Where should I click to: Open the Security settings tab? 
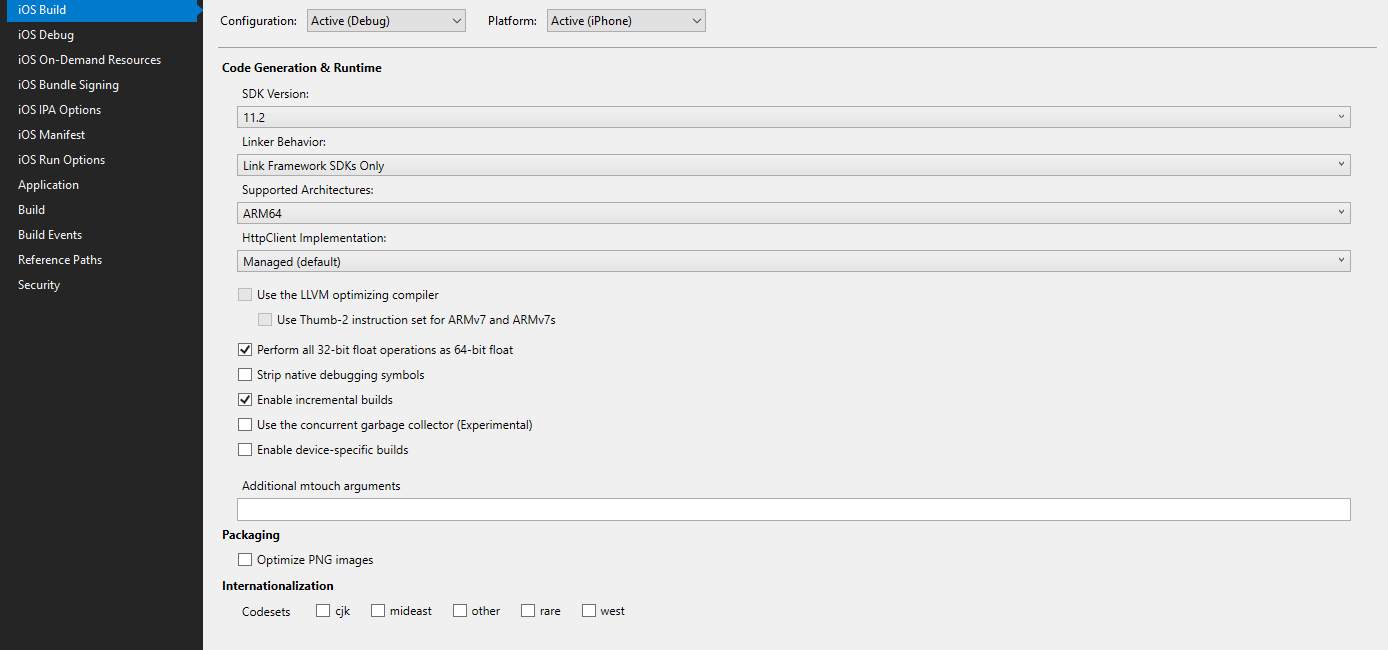click(x=39, y=285)
